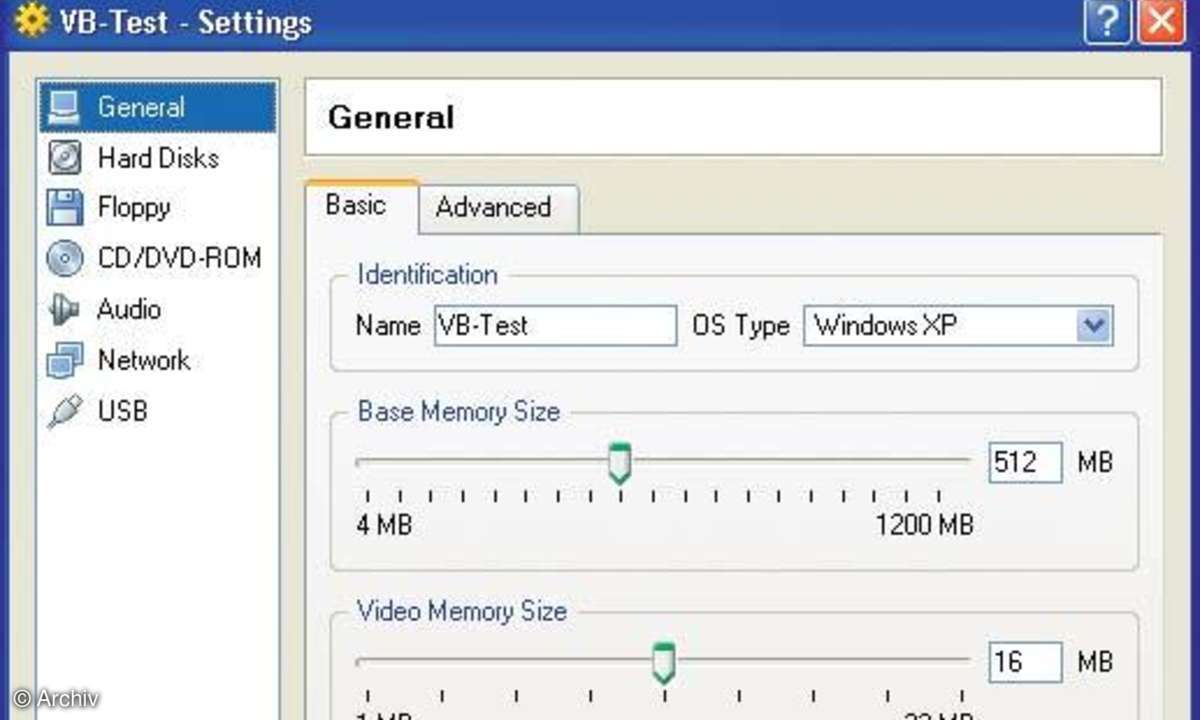
Task: Click the Video Memory Size group label
Action: tap(462, 611)
